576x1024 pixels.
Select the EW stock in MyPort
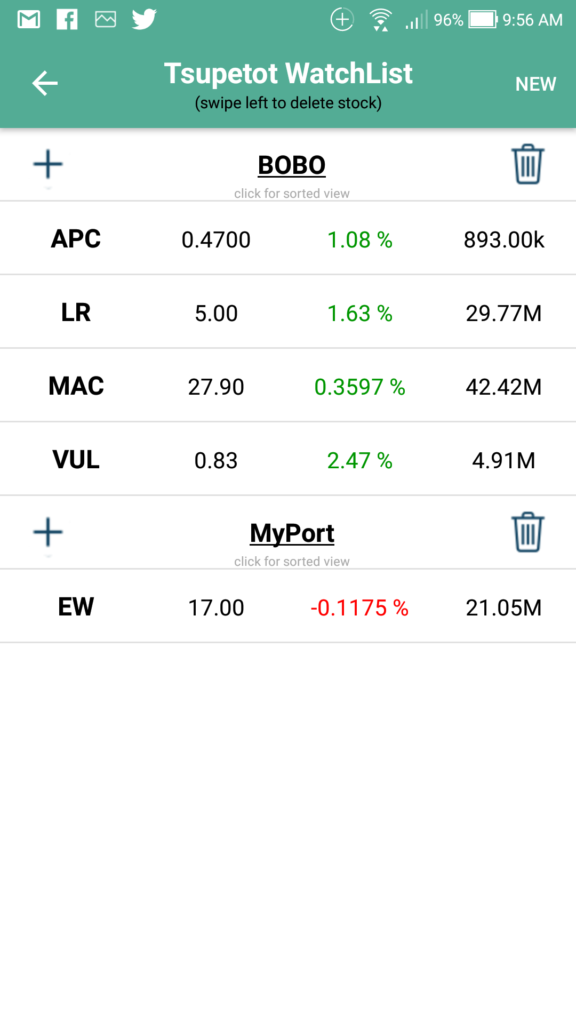[288, 606]
